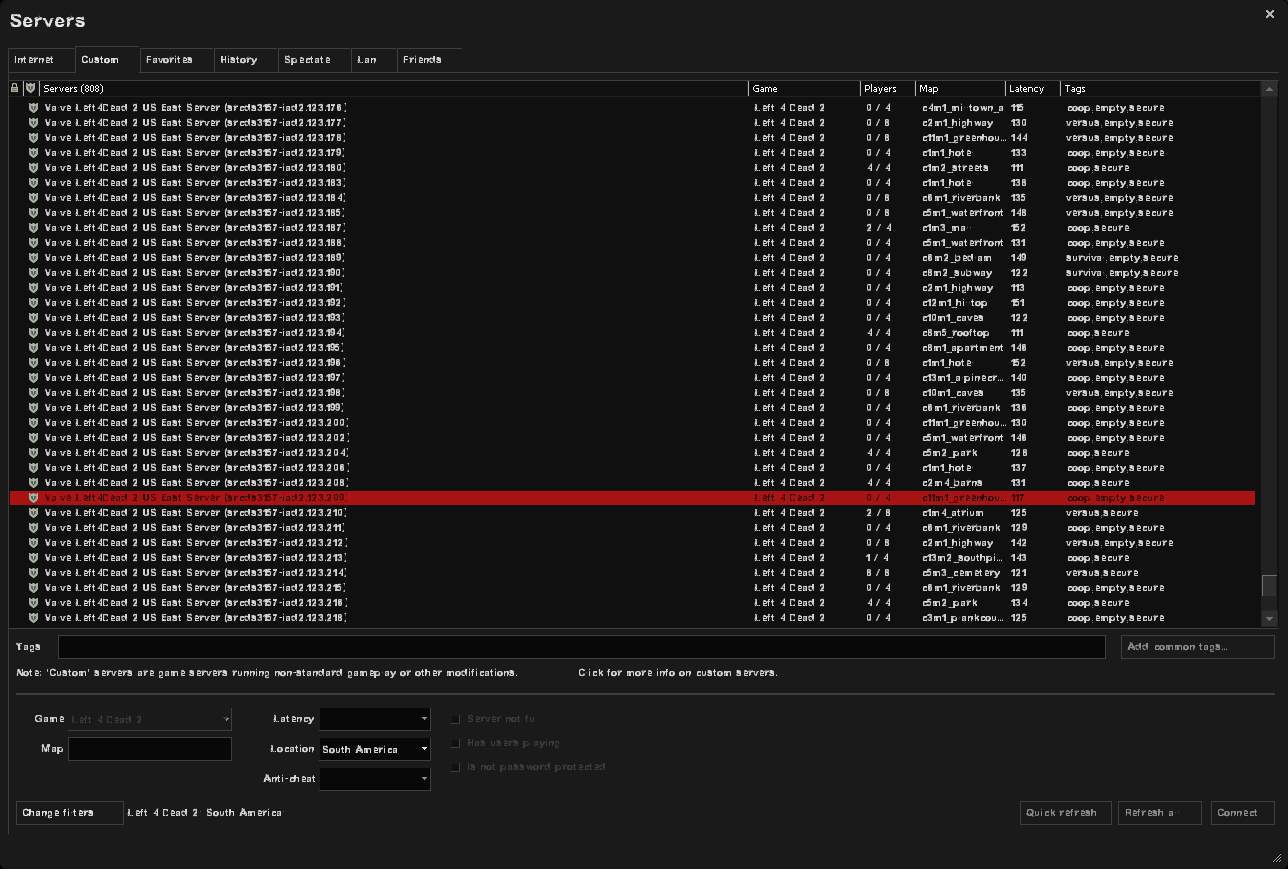Click shield icon of server ending 123.210
This screenshot has width=1288, height=869.
(x=32, y=513)
